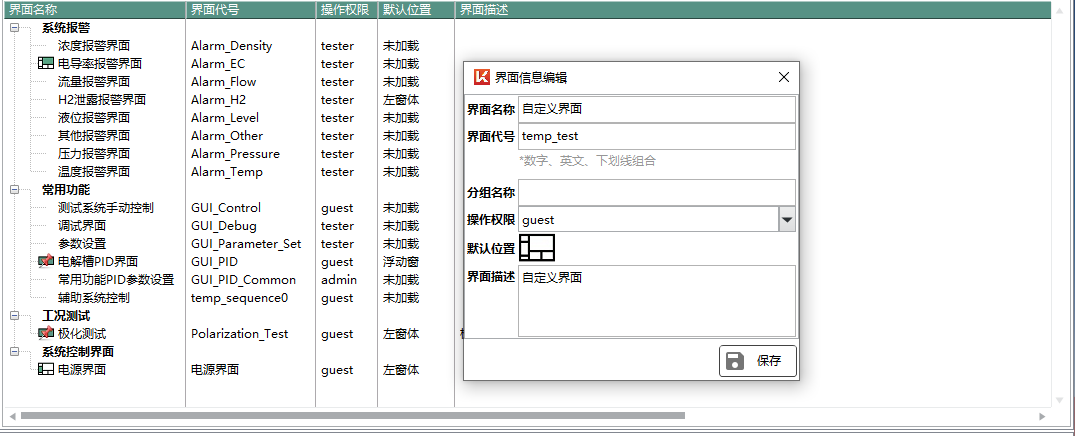1075x436 pixels.
Task: Click the 保存 save button
Action: 758,361
